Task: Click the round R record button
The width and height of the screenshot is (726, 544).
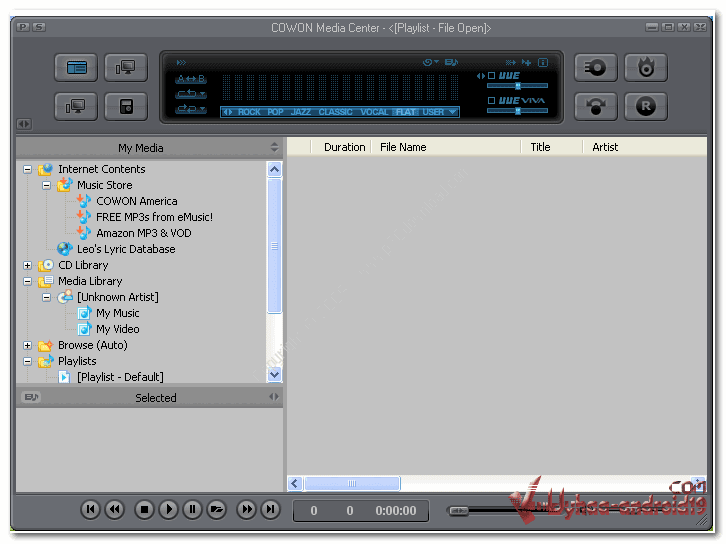Action: tap(645, 106)
